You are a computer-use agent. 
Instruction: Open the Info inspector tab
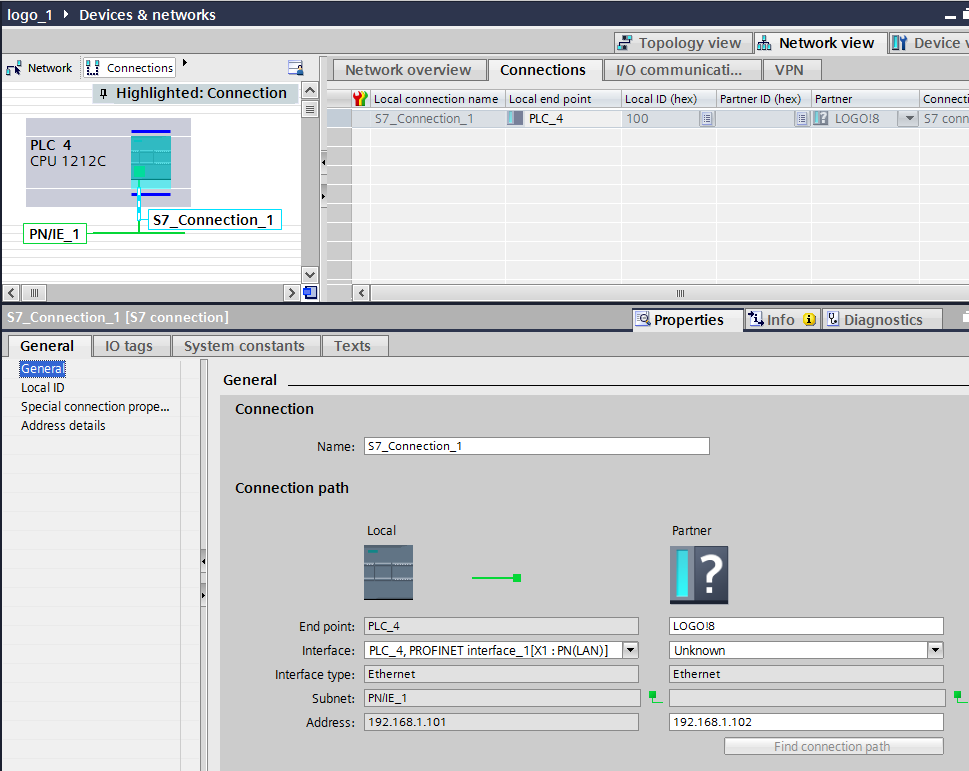[x=782, y=319]
